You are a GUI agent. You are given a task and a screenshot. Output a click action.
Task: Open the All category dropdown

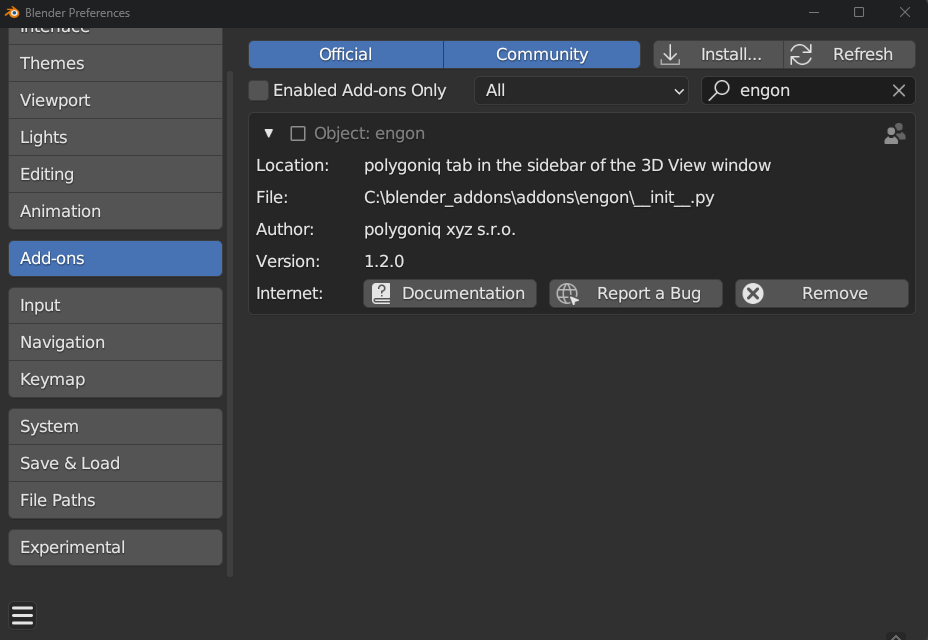[x=581, y=91]
